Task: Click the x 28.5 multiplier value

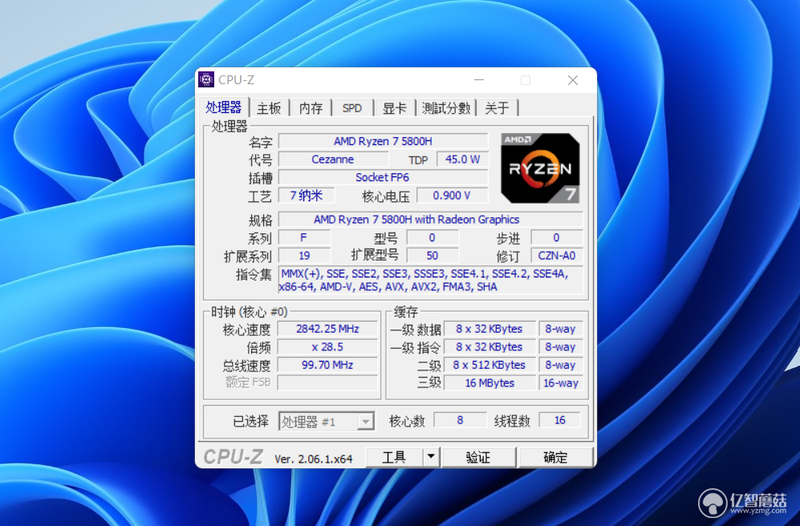Action: click(x=328, y=347)
